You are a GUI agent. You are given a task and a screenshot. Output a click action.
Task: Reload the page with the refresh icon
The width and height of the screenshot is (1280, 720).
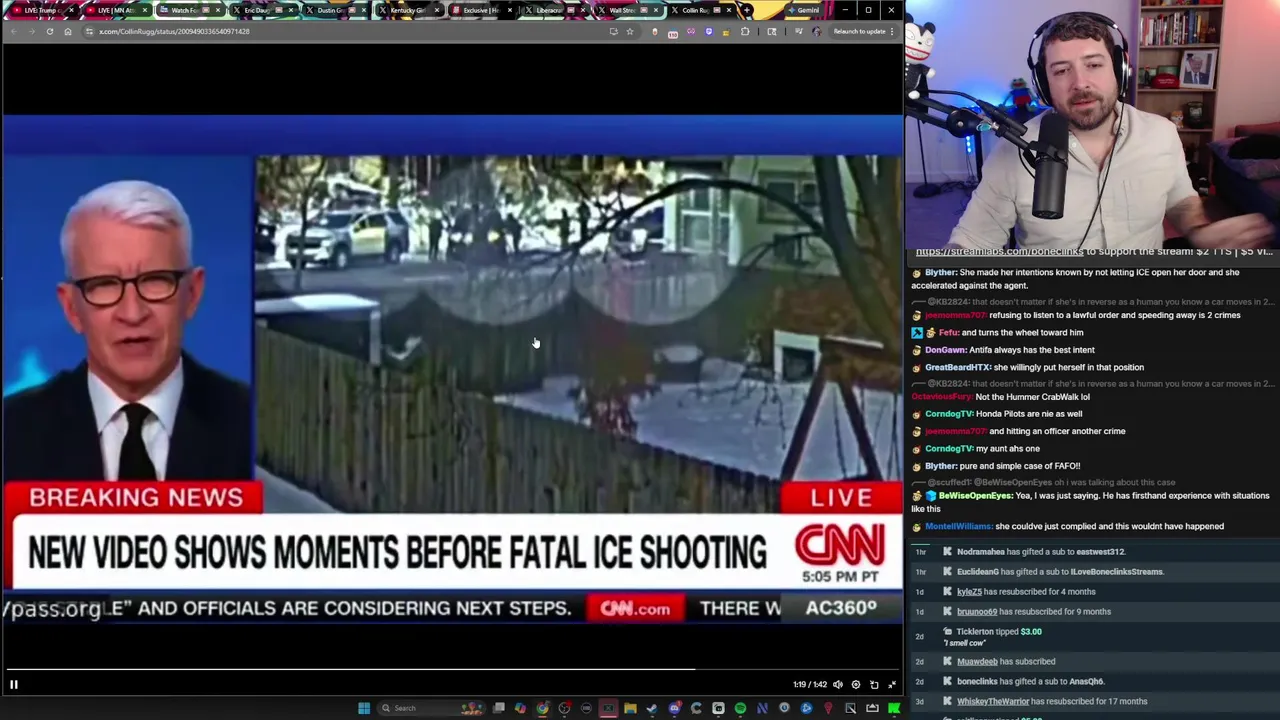[x=49, y=31]
